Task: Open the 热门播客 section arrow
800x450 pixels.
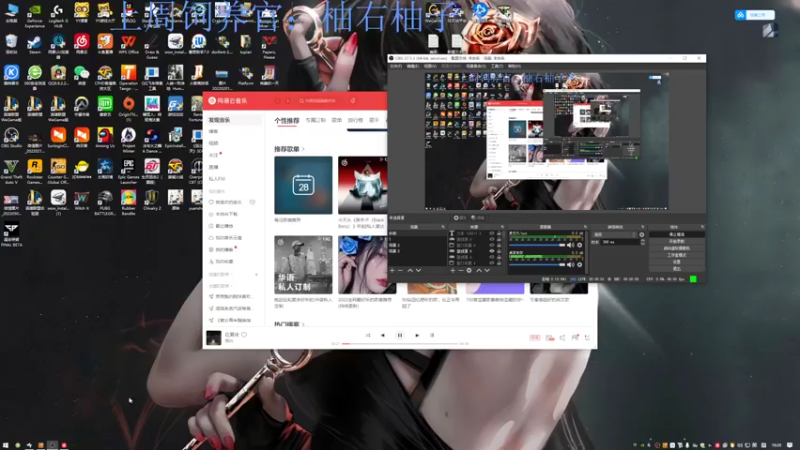Action: pyautogui.click(x=303, y=324)
